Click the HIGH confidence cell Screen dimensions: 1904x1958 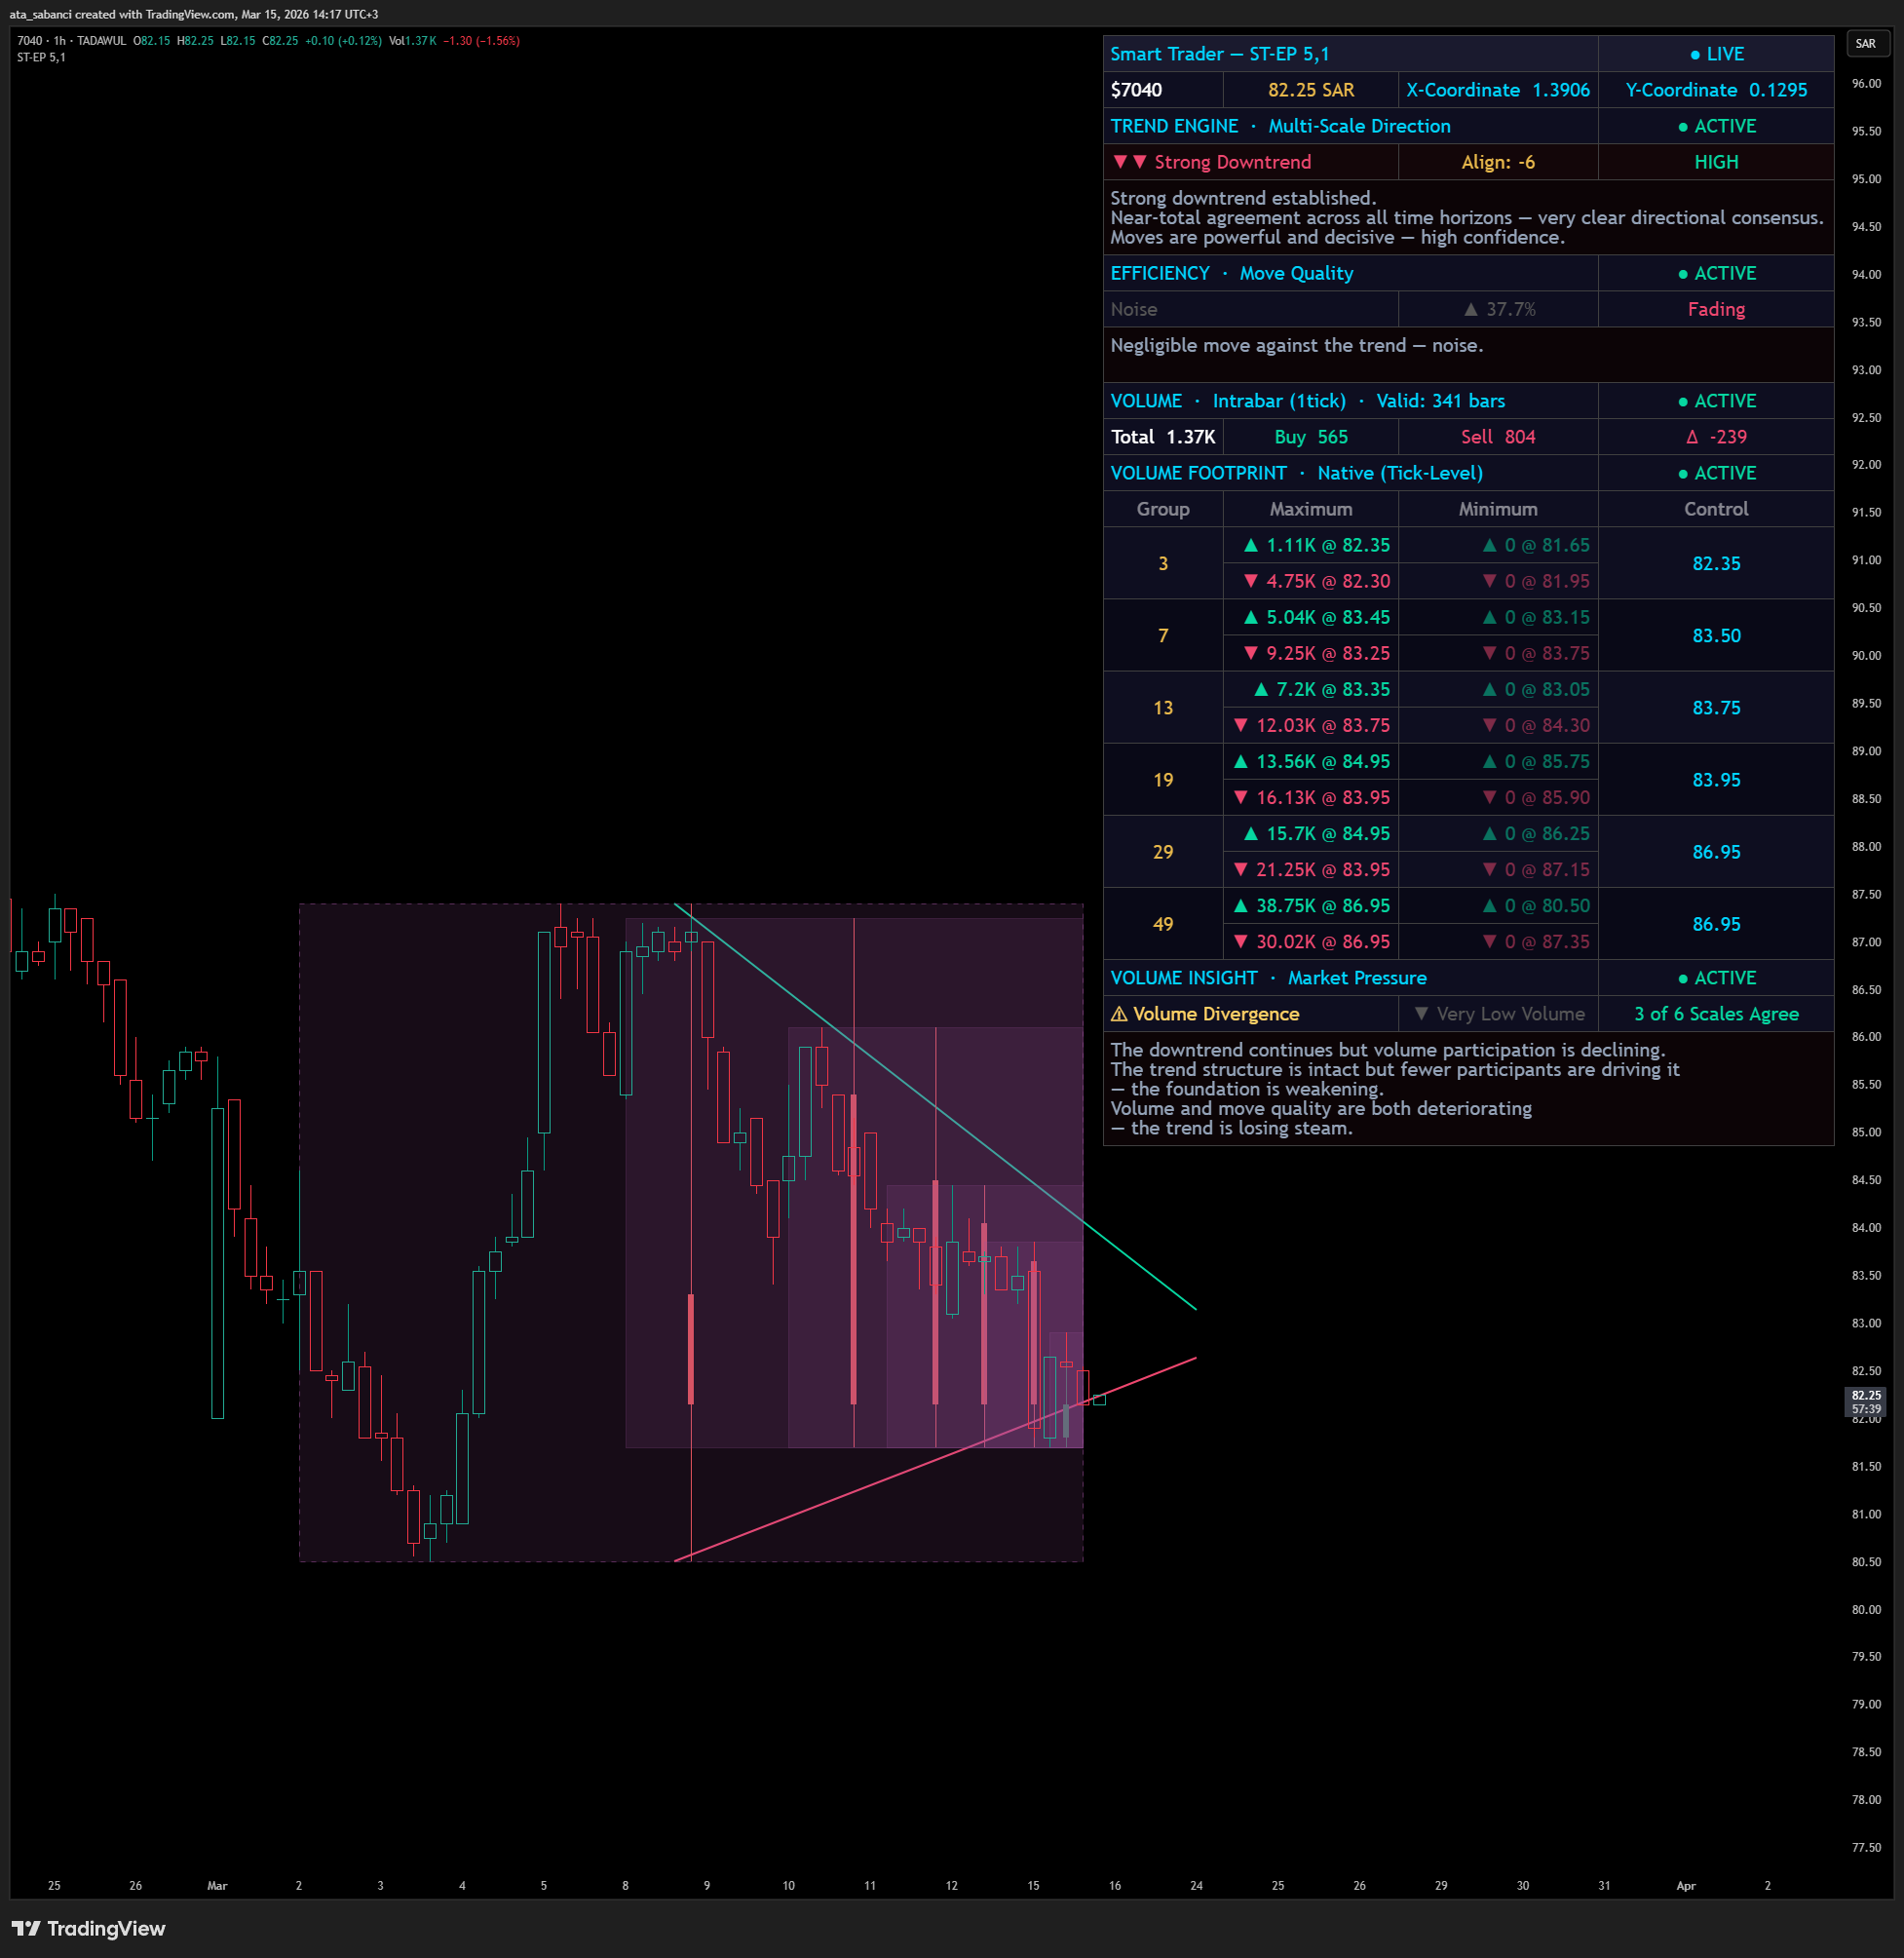(x=1716, y=162)
